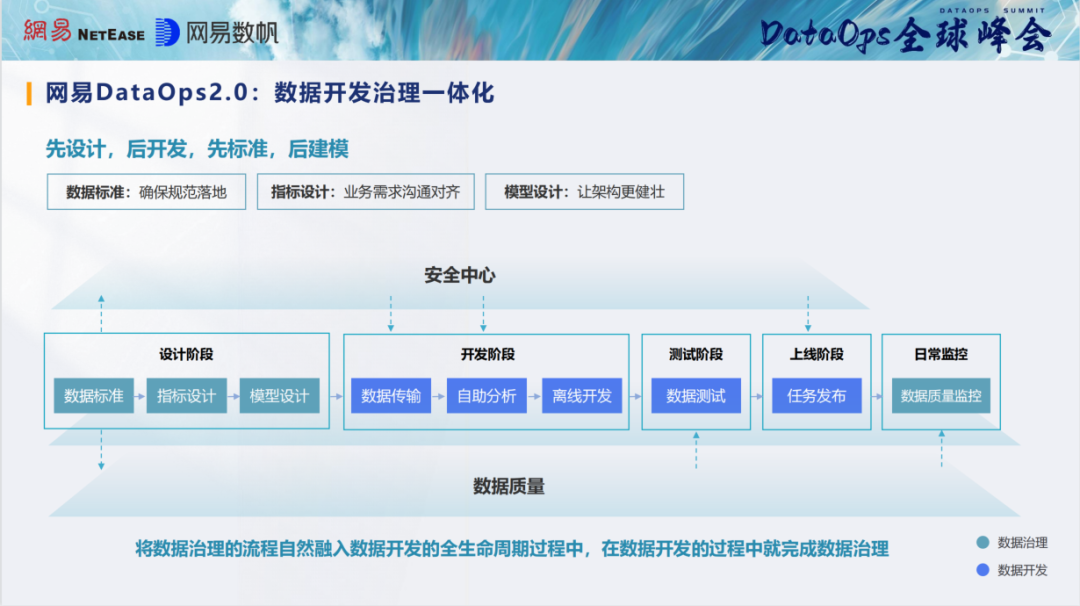Viewport: 1080px width, 606px height.
Task: Click the 开发阶段 stage label
Action: point(488,354)
